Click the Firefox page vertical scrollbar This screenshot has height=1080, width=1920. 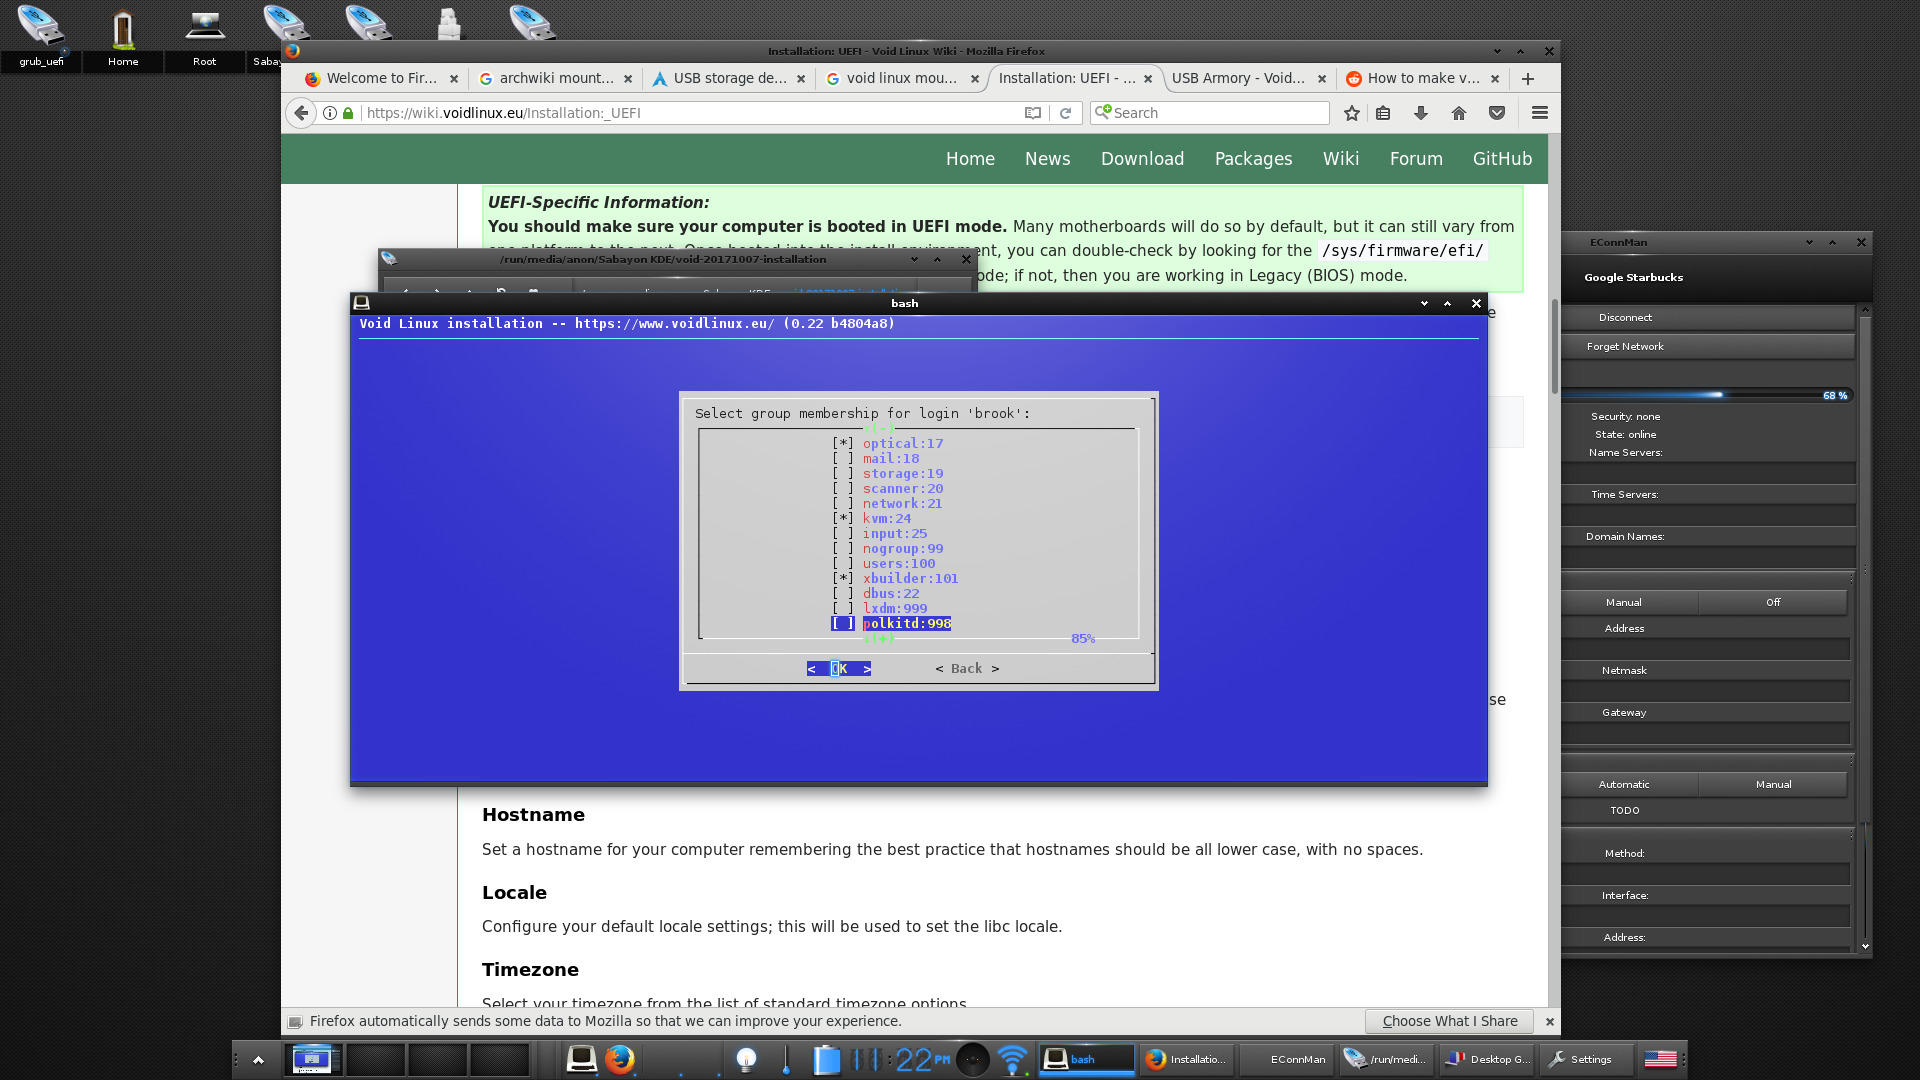point(1554,345)
